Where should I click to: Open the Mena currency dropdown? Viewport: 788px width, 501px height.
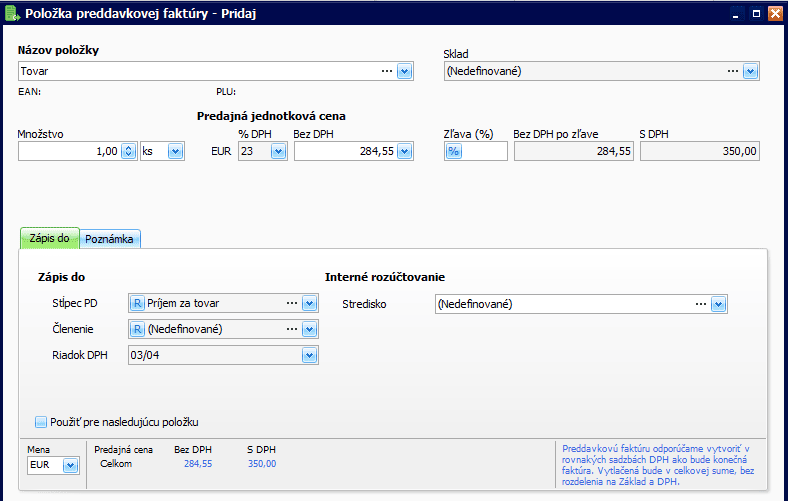(x=70, y=465)
